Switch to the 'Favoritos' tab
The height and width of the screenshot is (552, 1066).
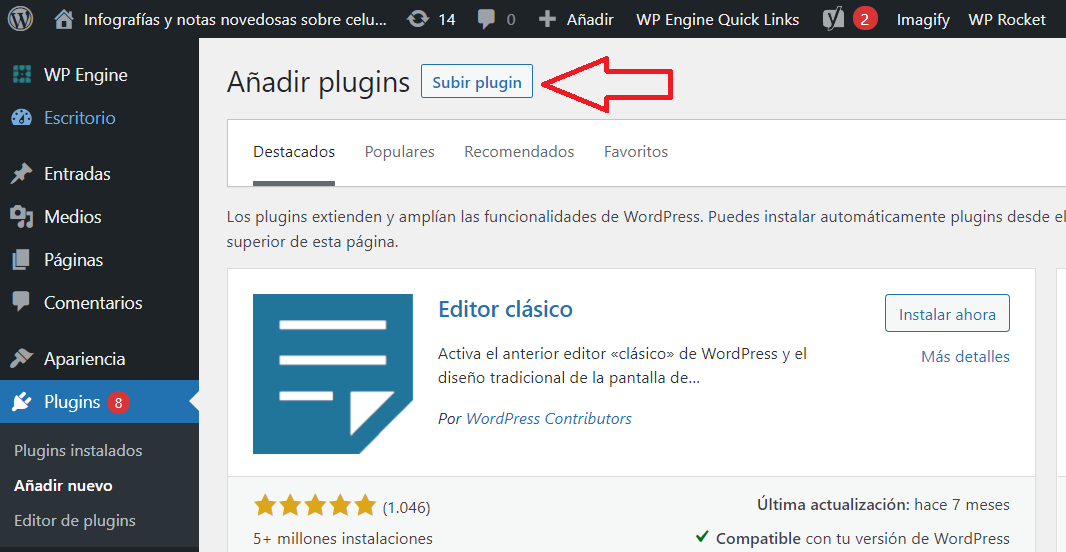(636, 152)
